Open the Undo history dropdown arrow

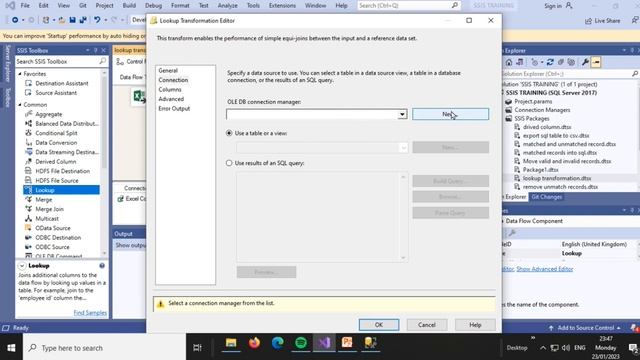coord(105,20)
